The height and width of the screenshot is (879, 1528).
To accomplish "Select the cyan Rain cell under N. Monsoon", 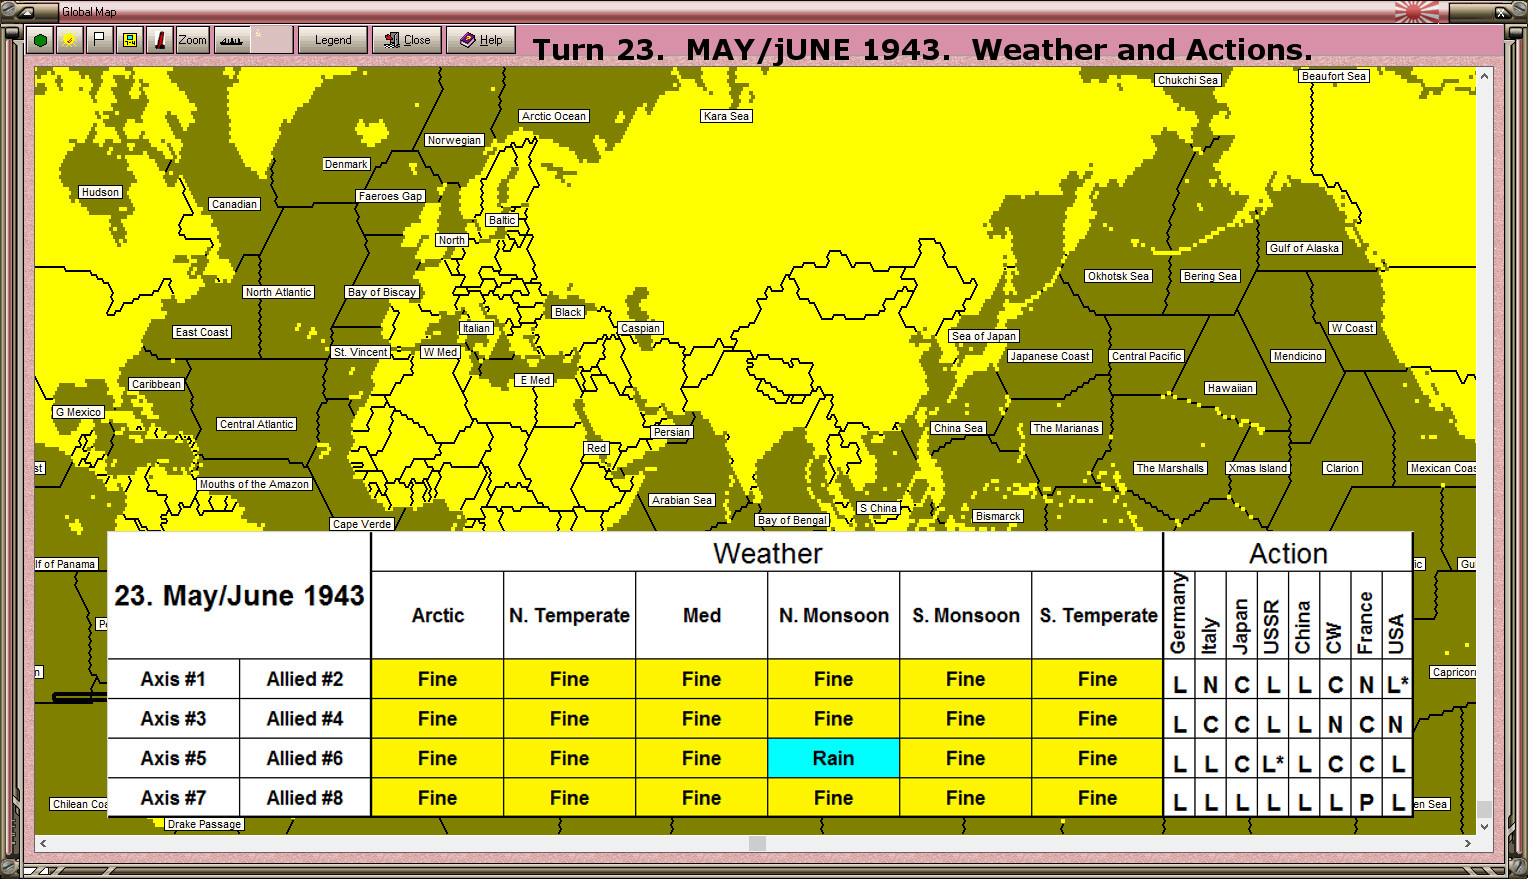I will coord(833,758).
